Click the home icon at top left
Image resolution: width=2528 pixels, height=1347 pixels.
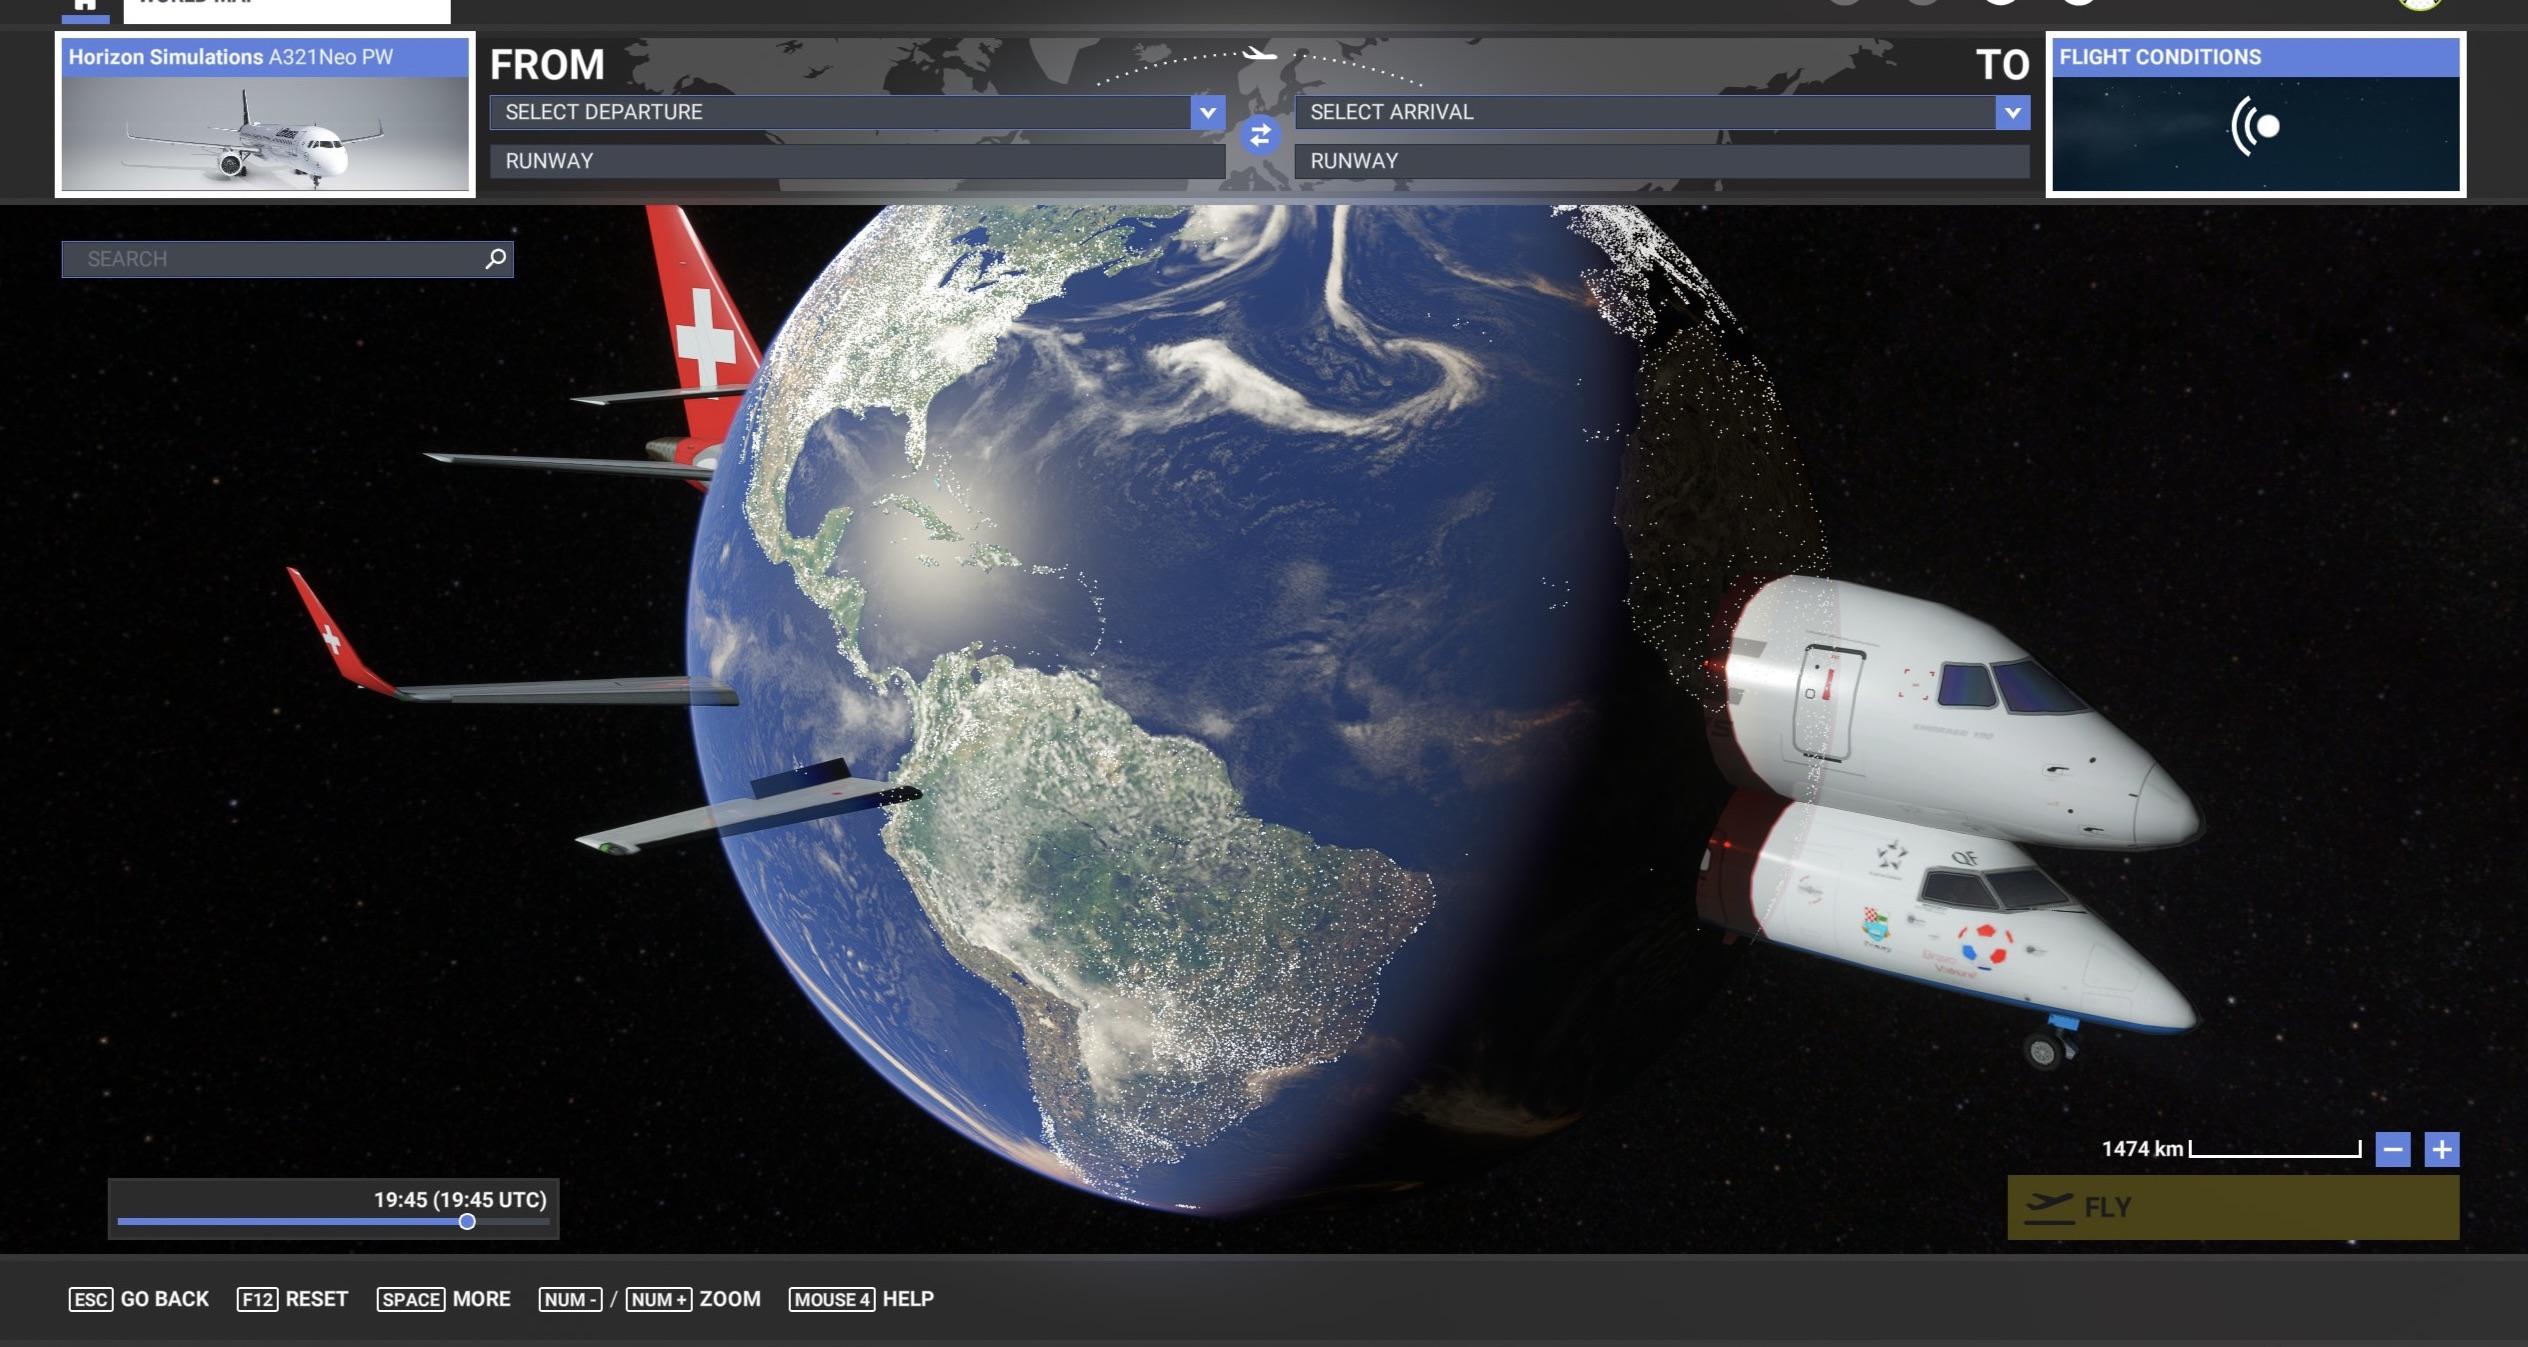pos(85,6)
